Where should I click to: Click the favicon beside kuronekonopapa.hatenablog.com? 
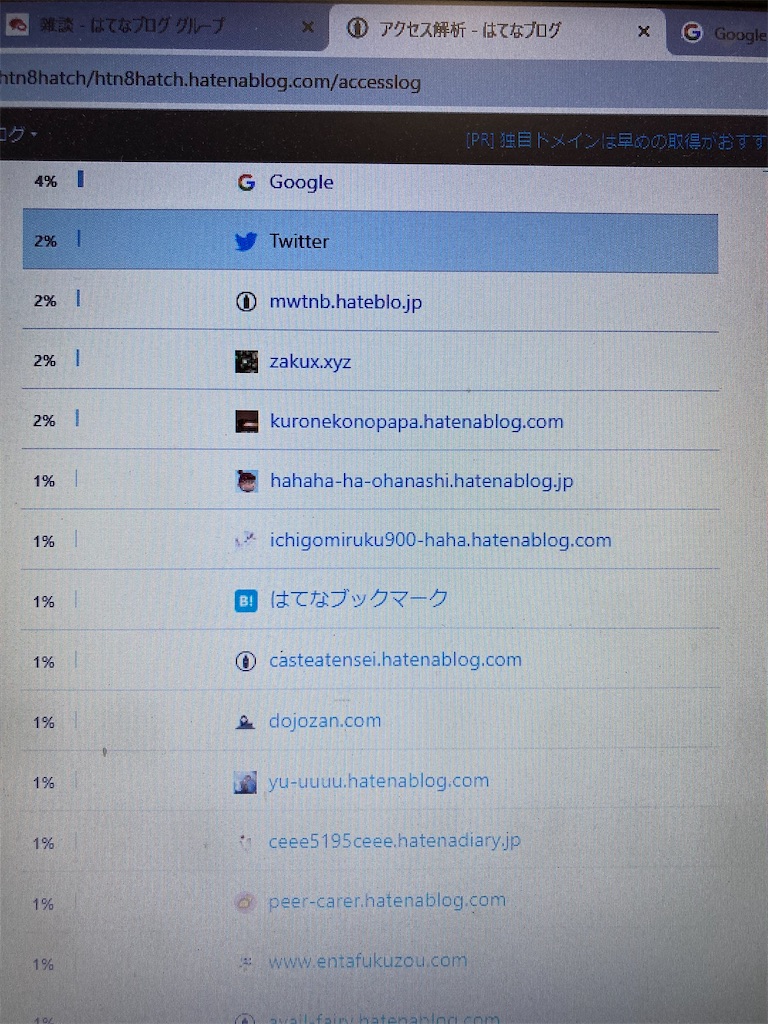246,421
